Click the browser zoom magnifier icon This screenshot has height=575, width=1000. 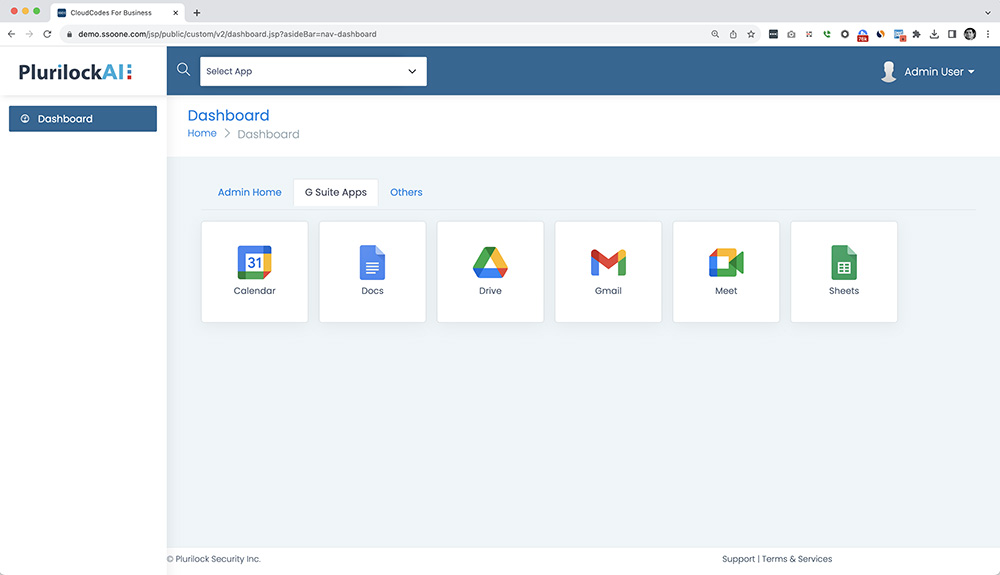tap(715, 34)
